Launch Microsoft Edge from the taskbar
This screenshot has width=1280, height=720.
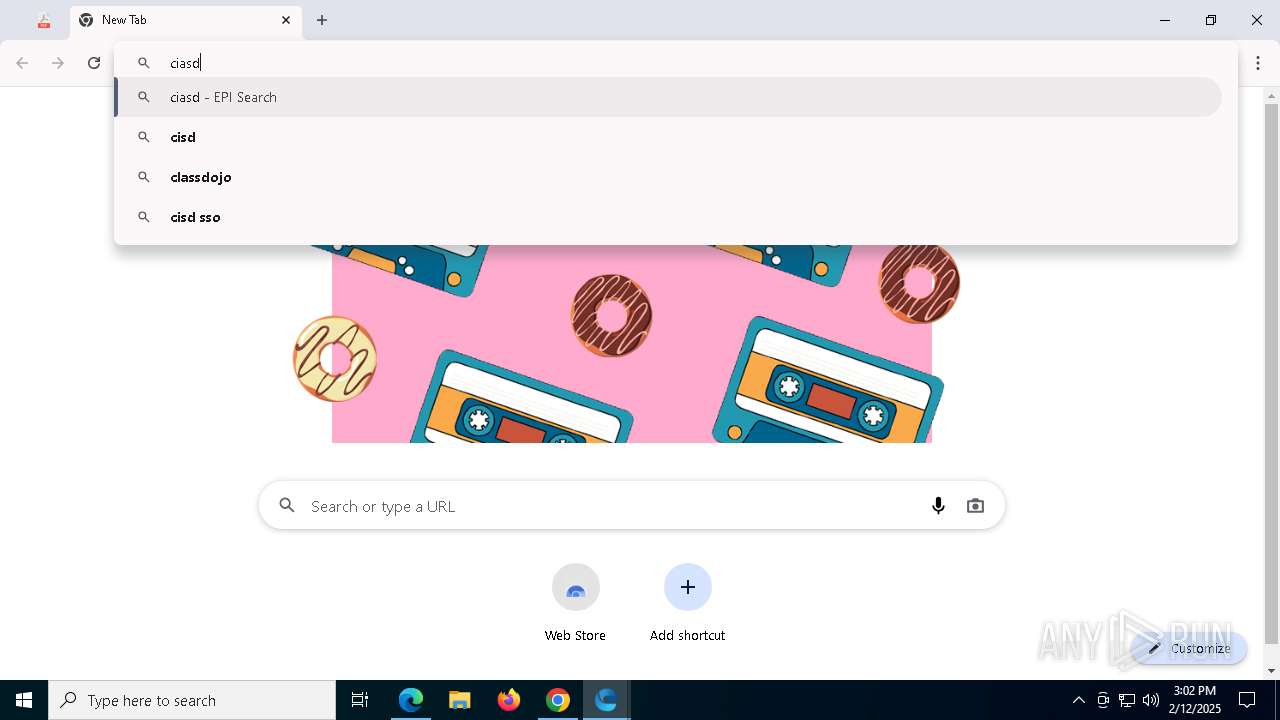coord(411,700)
